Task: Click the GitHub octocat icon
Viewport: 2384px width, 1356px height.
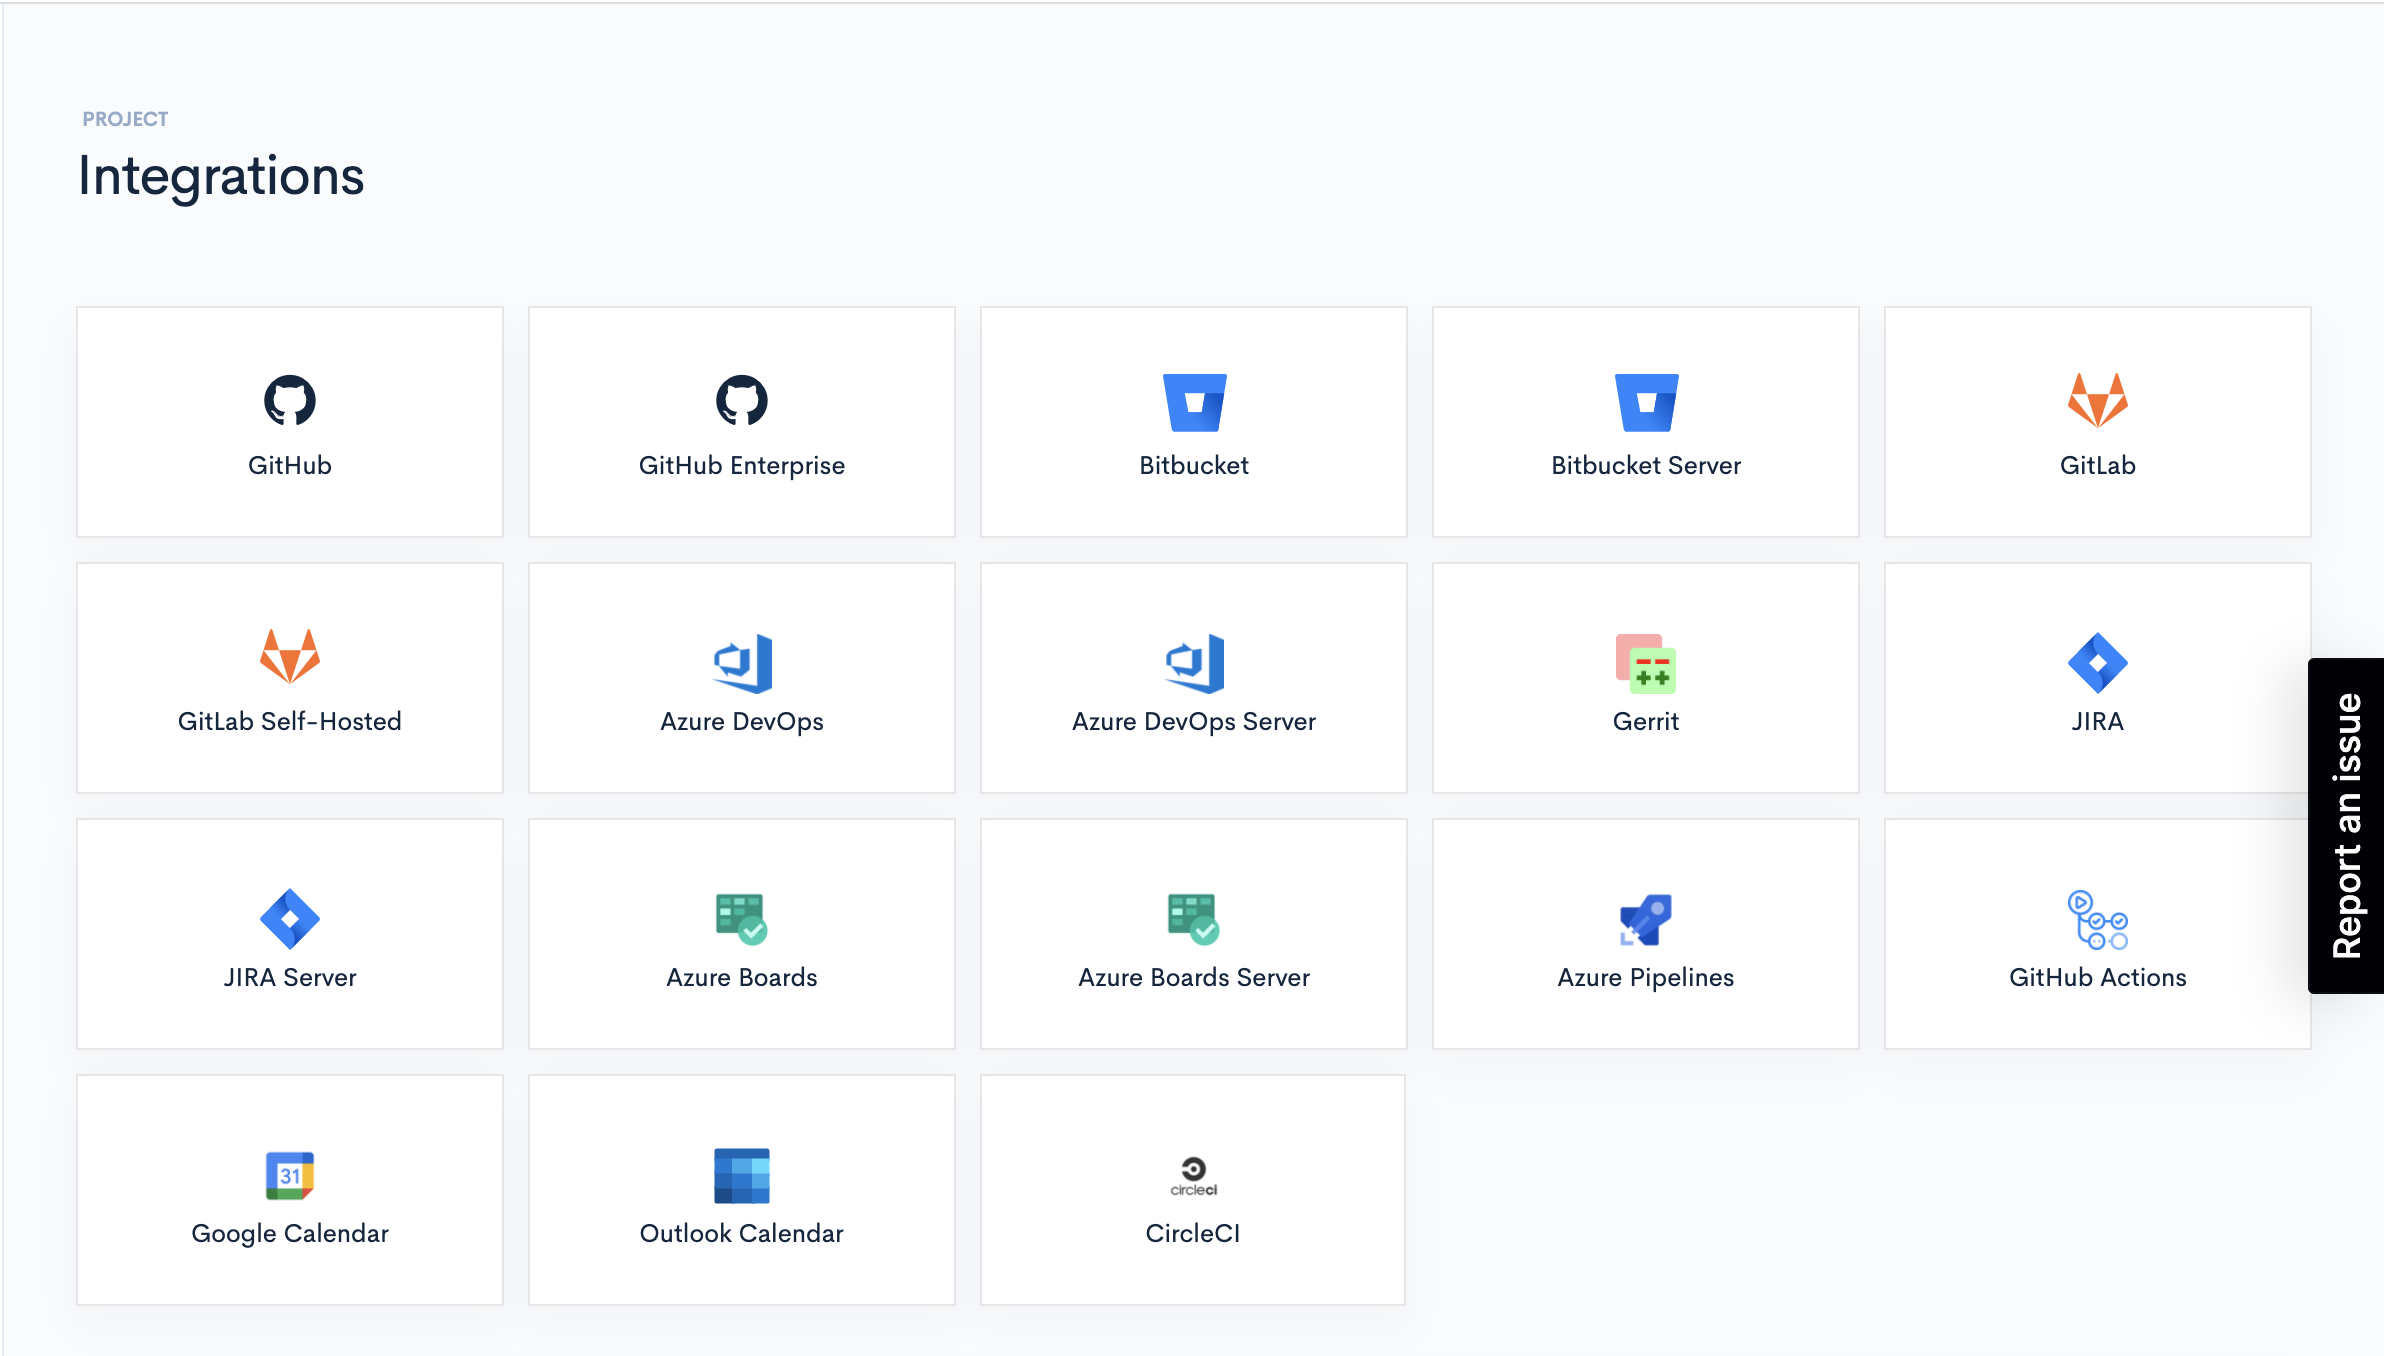Action: (x=290, y=401)
